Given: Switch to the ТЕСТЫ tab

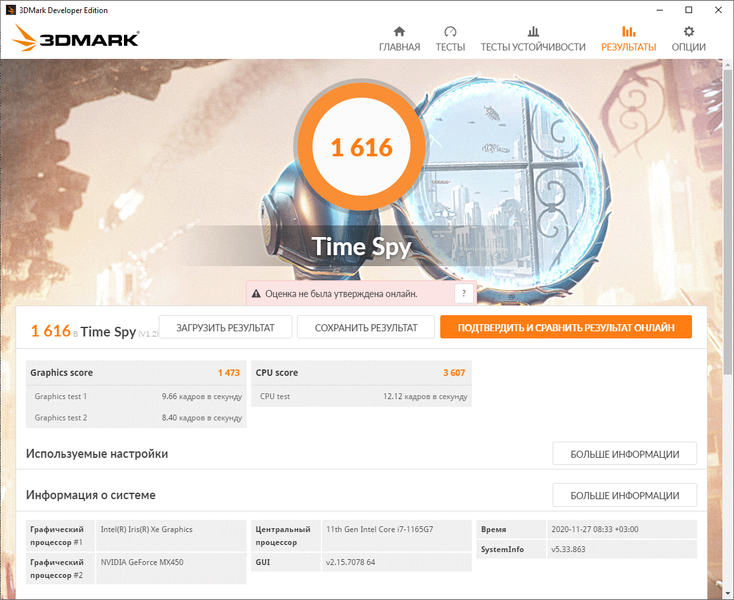Looking at the screenshot, I should pyautogui.click(x=450, y=39).
